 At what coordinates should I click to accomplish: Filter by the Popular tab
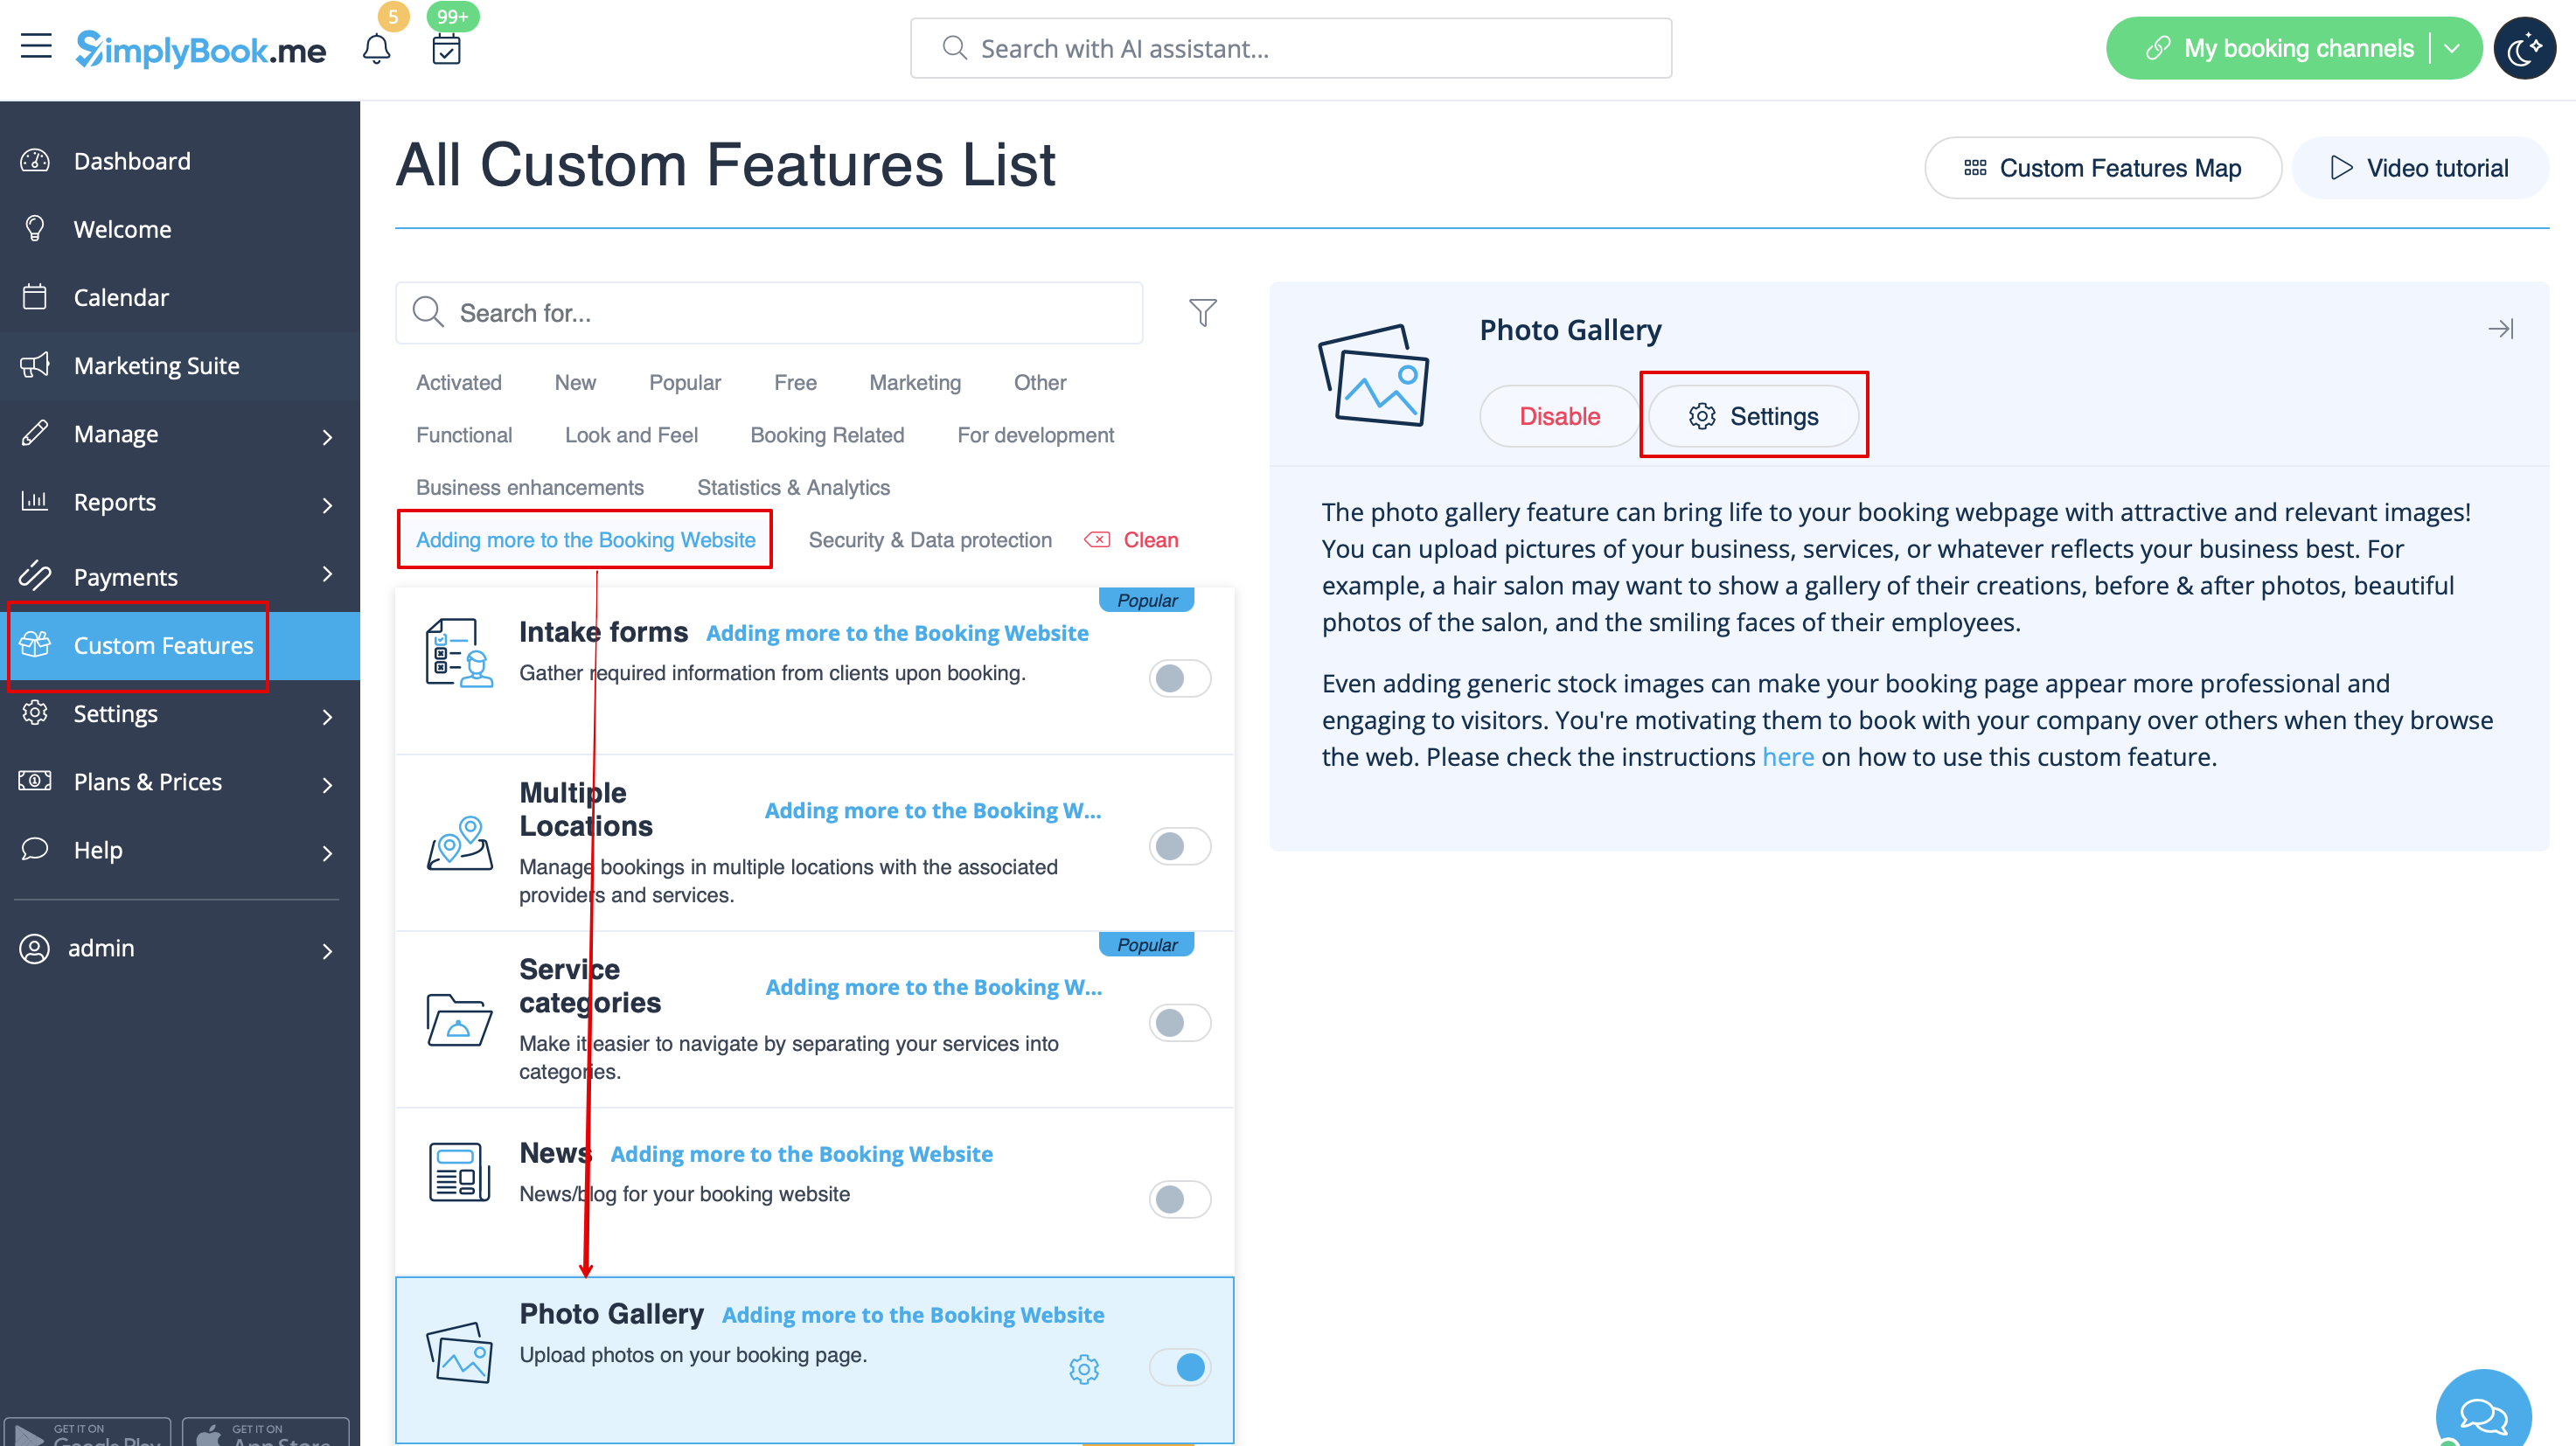[x=685, y=382]
